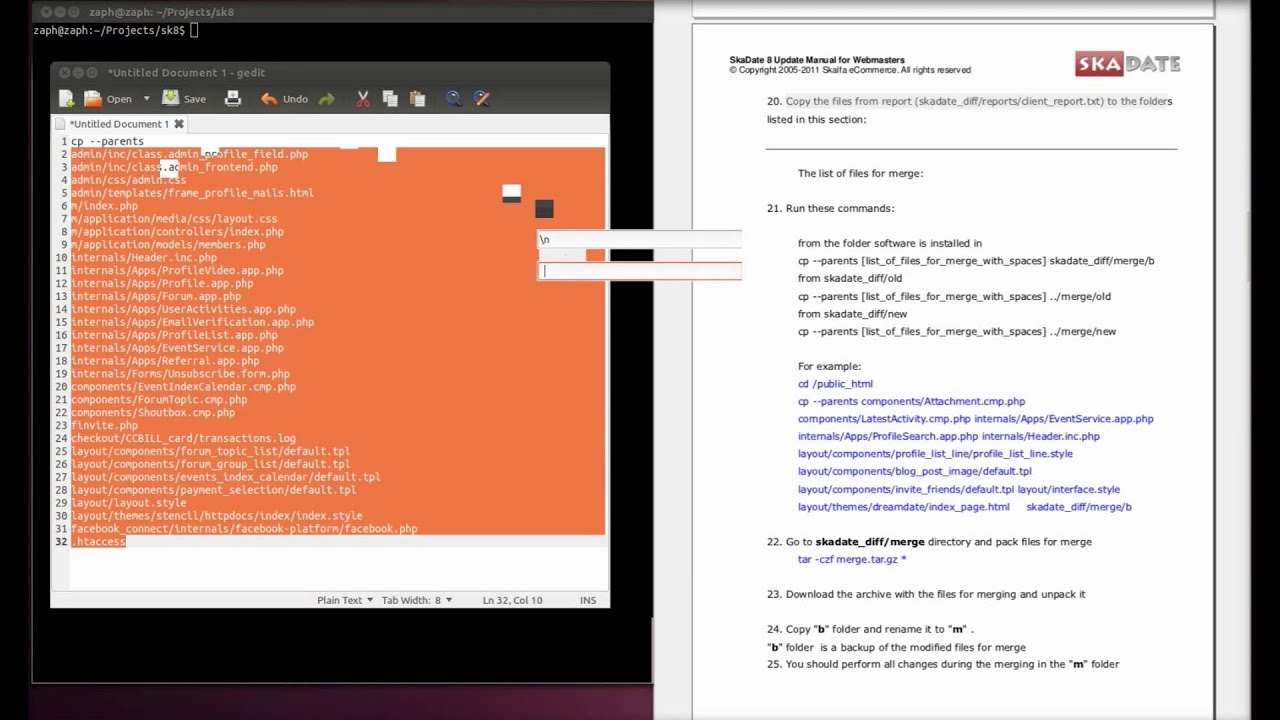1280x720 pixels.
Task: Click 'cp --parents components/Attachment.cmp.php' example line
Action: pyautogui.click(x=911, y=402)
